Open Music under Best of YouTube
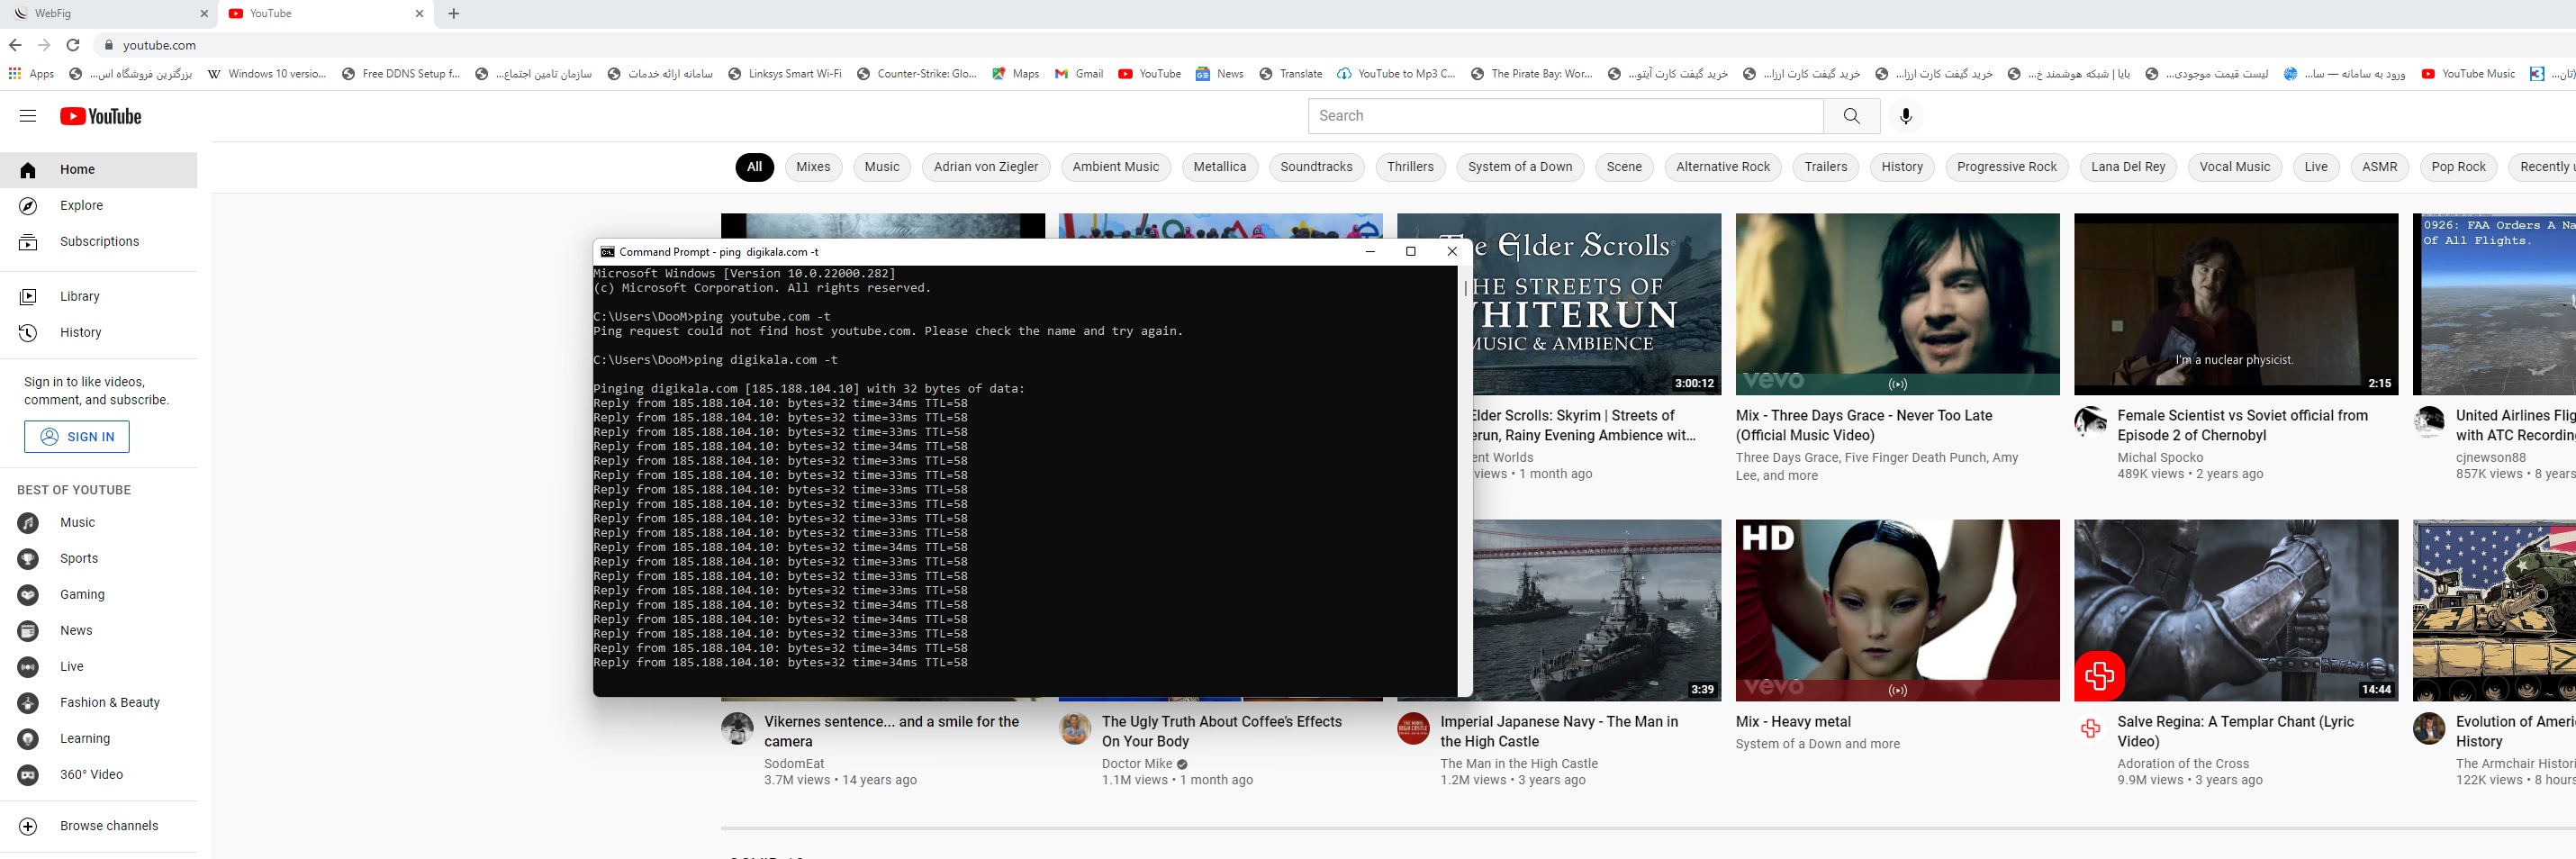 coord(99,523)
